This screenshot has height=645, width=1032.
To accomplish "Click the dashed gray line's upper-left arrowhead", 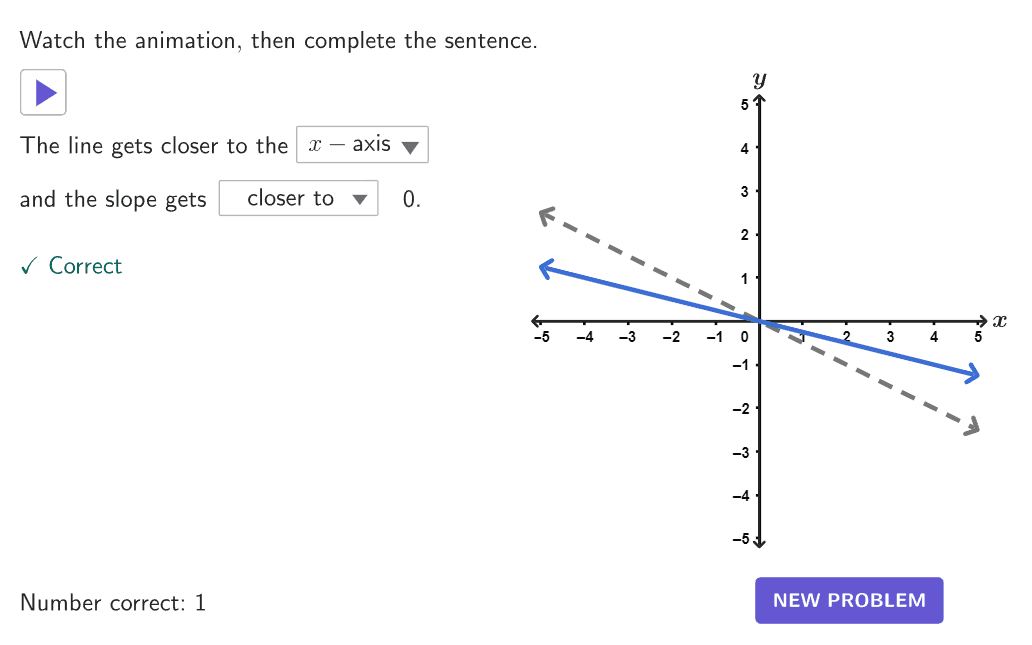I will point(547,215).
